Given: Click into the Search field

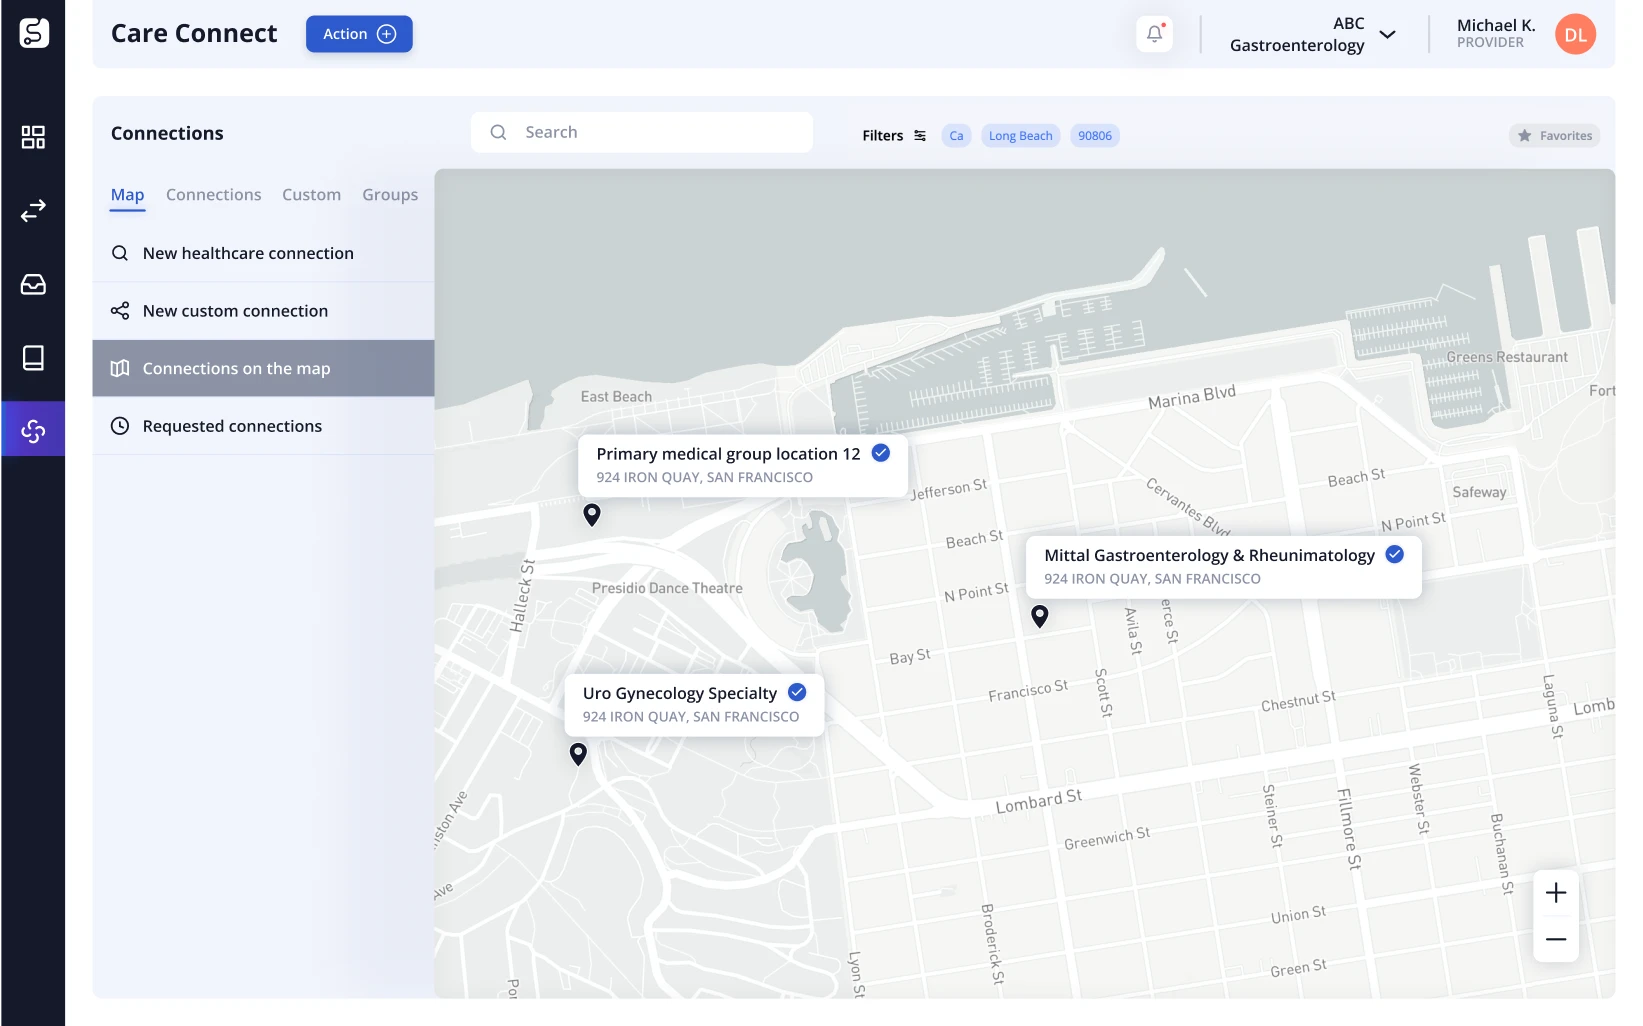Looking at the screenshot, I should tap(642, 132).
